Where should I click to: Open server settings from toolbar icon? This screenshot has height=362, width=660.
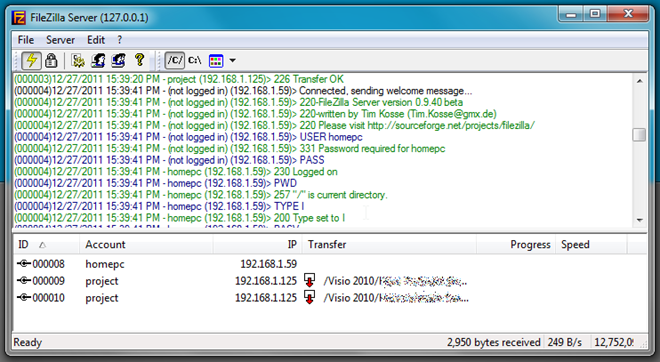pos(78,61)
